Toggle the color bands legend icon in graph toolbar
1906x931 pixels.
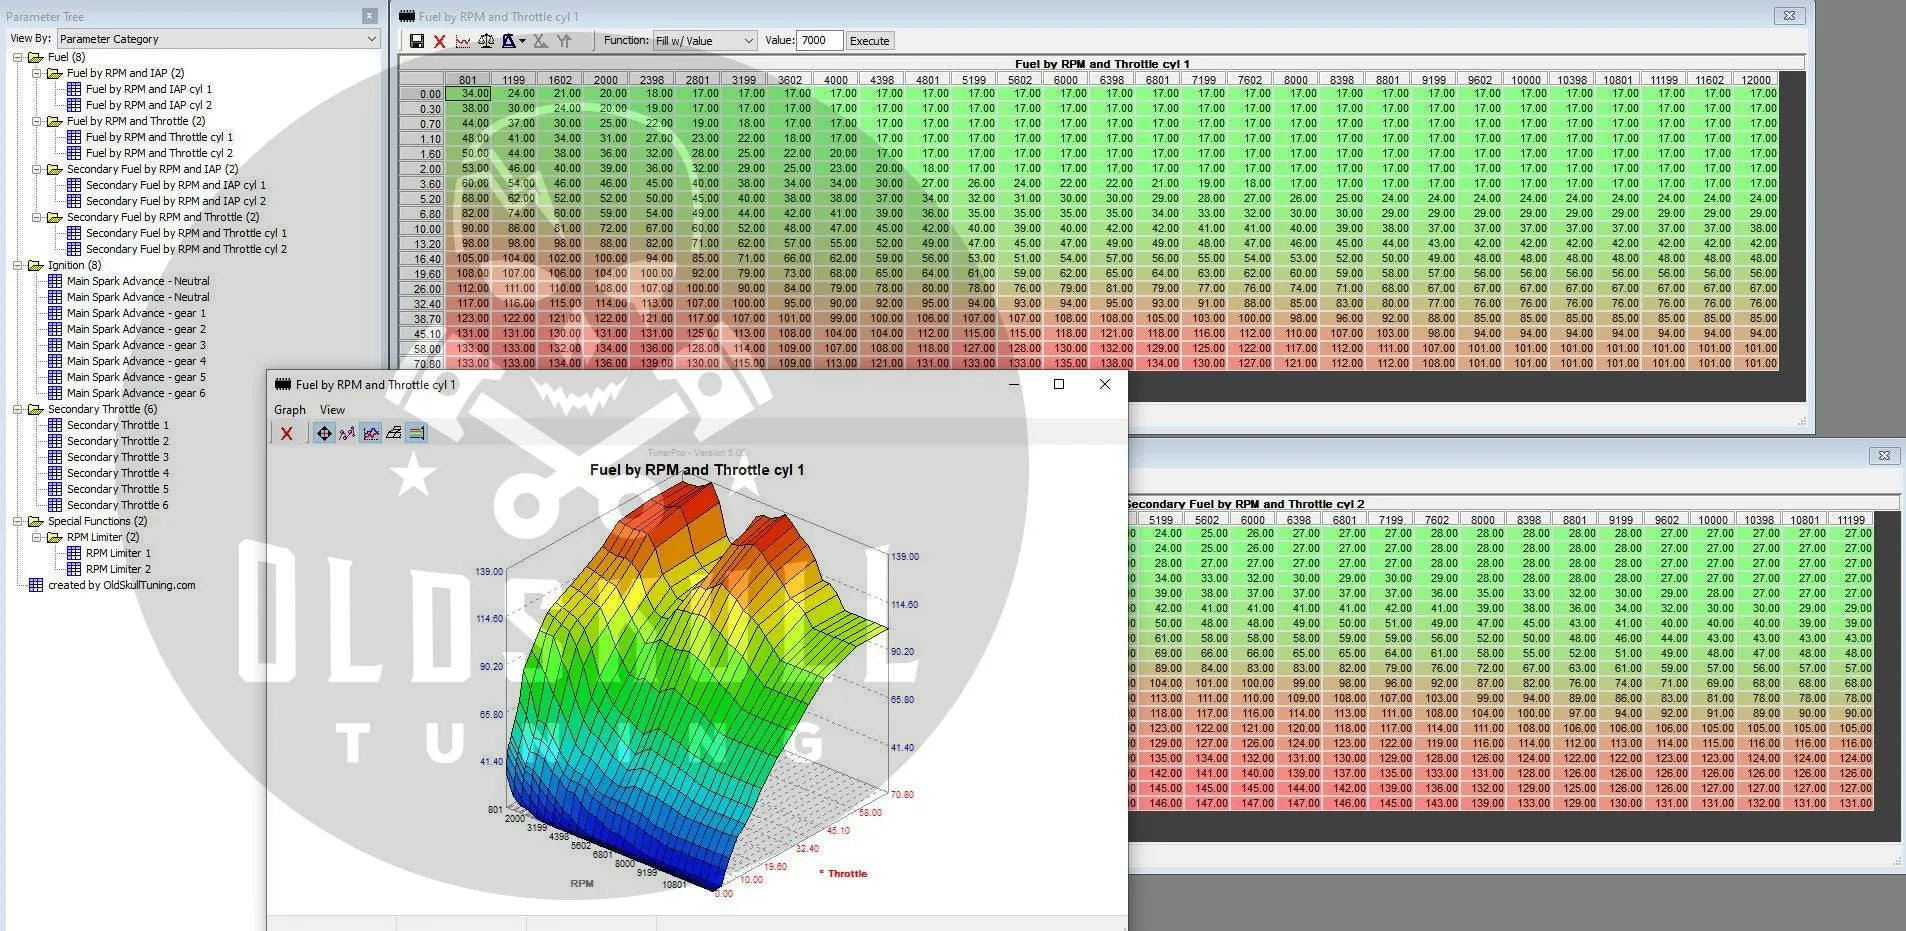click(417, 433)
